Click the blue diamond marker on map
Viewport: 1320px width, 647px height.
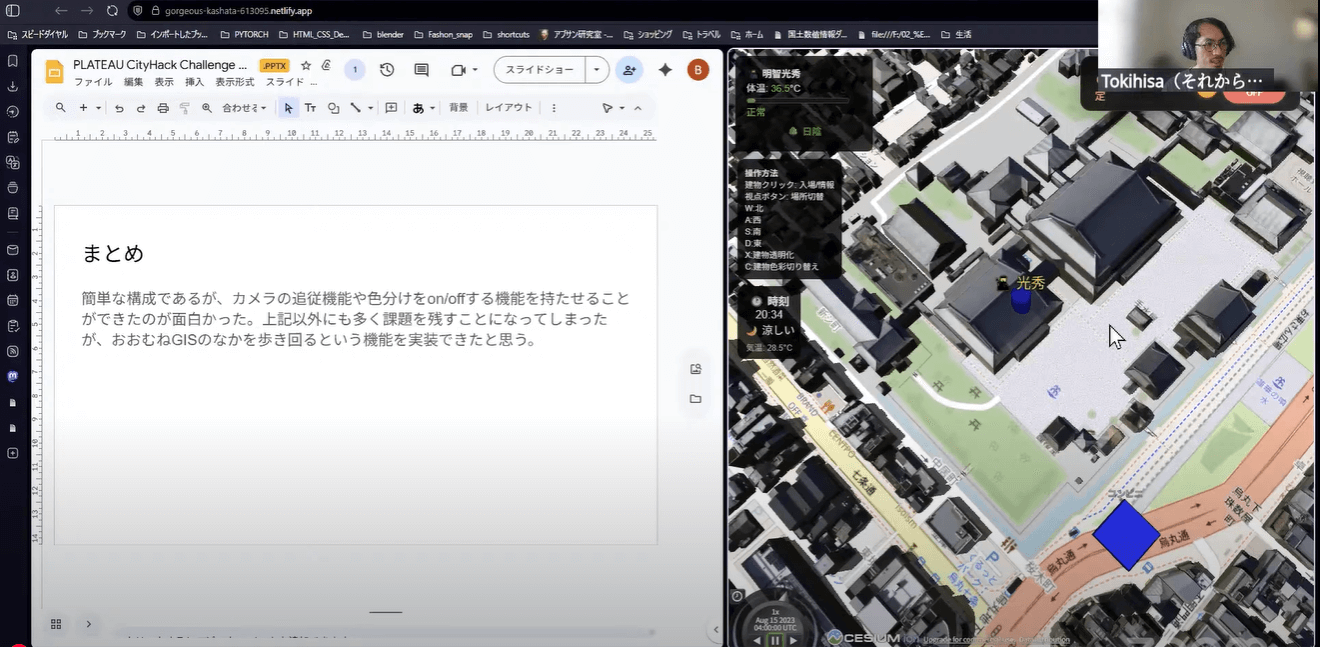(x=1126, y=535)
